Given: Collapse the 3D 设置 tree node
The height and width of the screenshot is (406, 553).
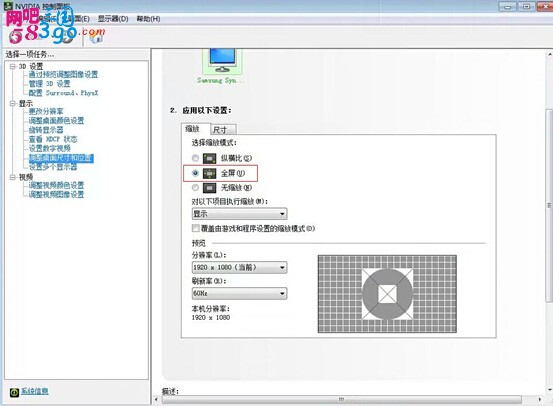Looking at the screenshot, I should [x=13, y=66].
